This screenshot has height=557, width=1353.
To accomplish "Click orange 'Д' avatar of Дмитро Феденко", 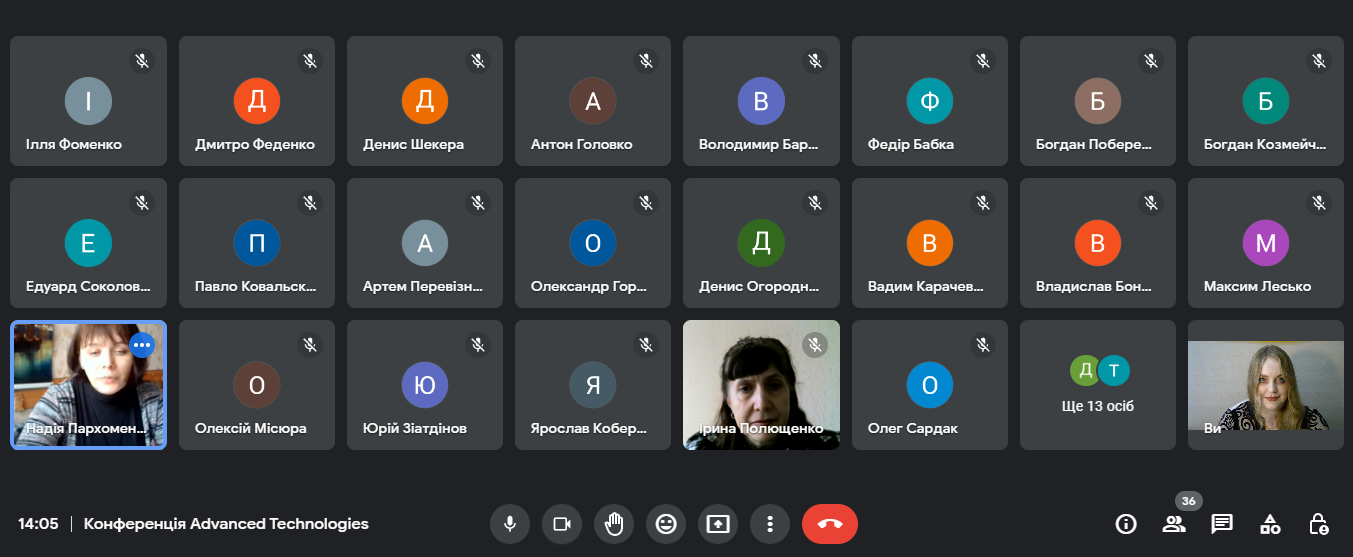I will click(x=257, y=101).
